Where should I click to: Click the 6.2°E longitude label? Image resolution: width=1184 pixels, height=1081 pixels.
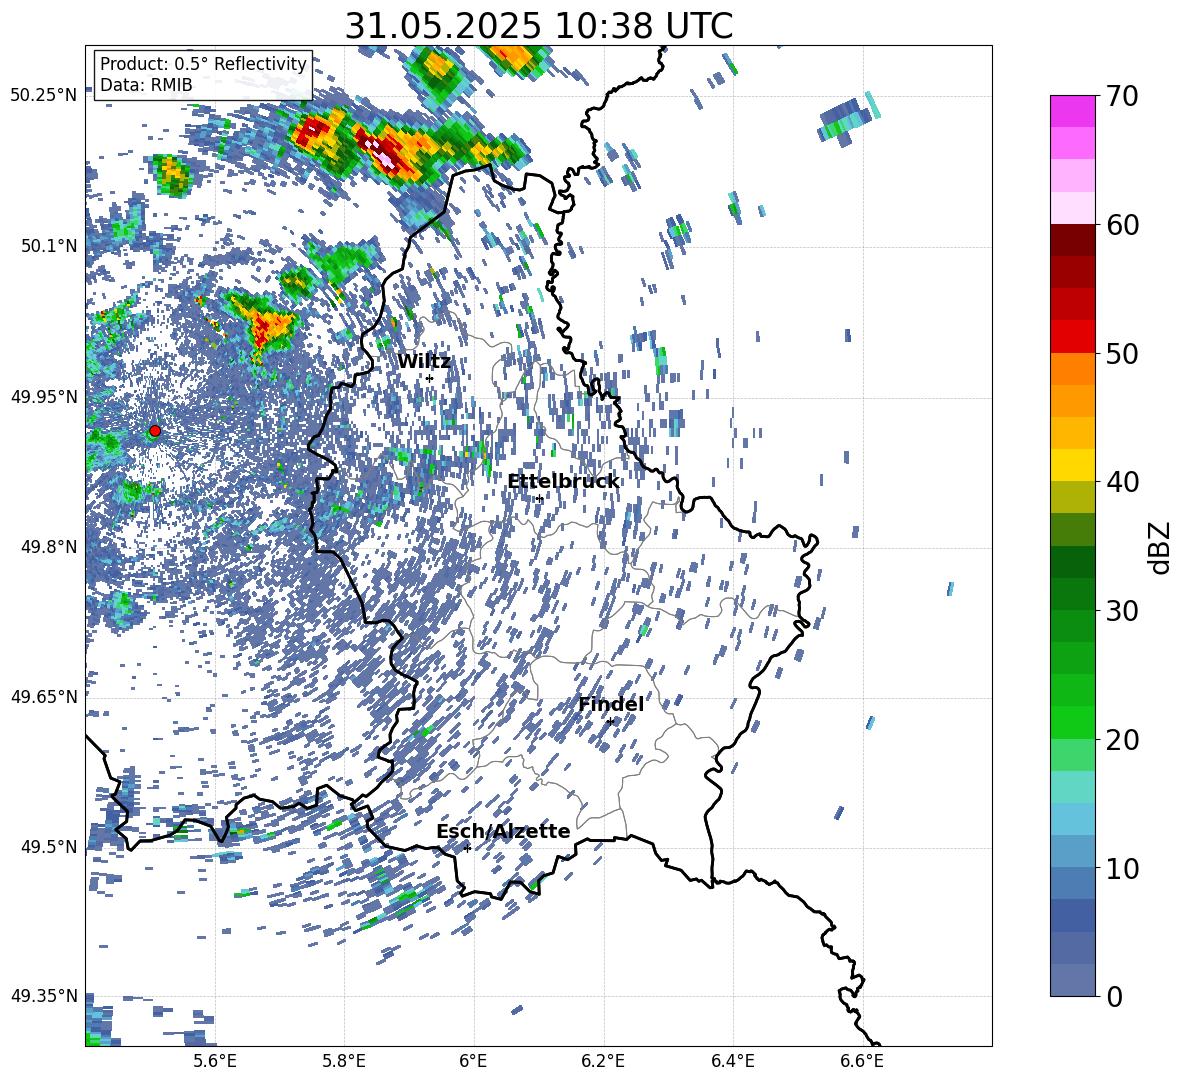pos(603,1061)
